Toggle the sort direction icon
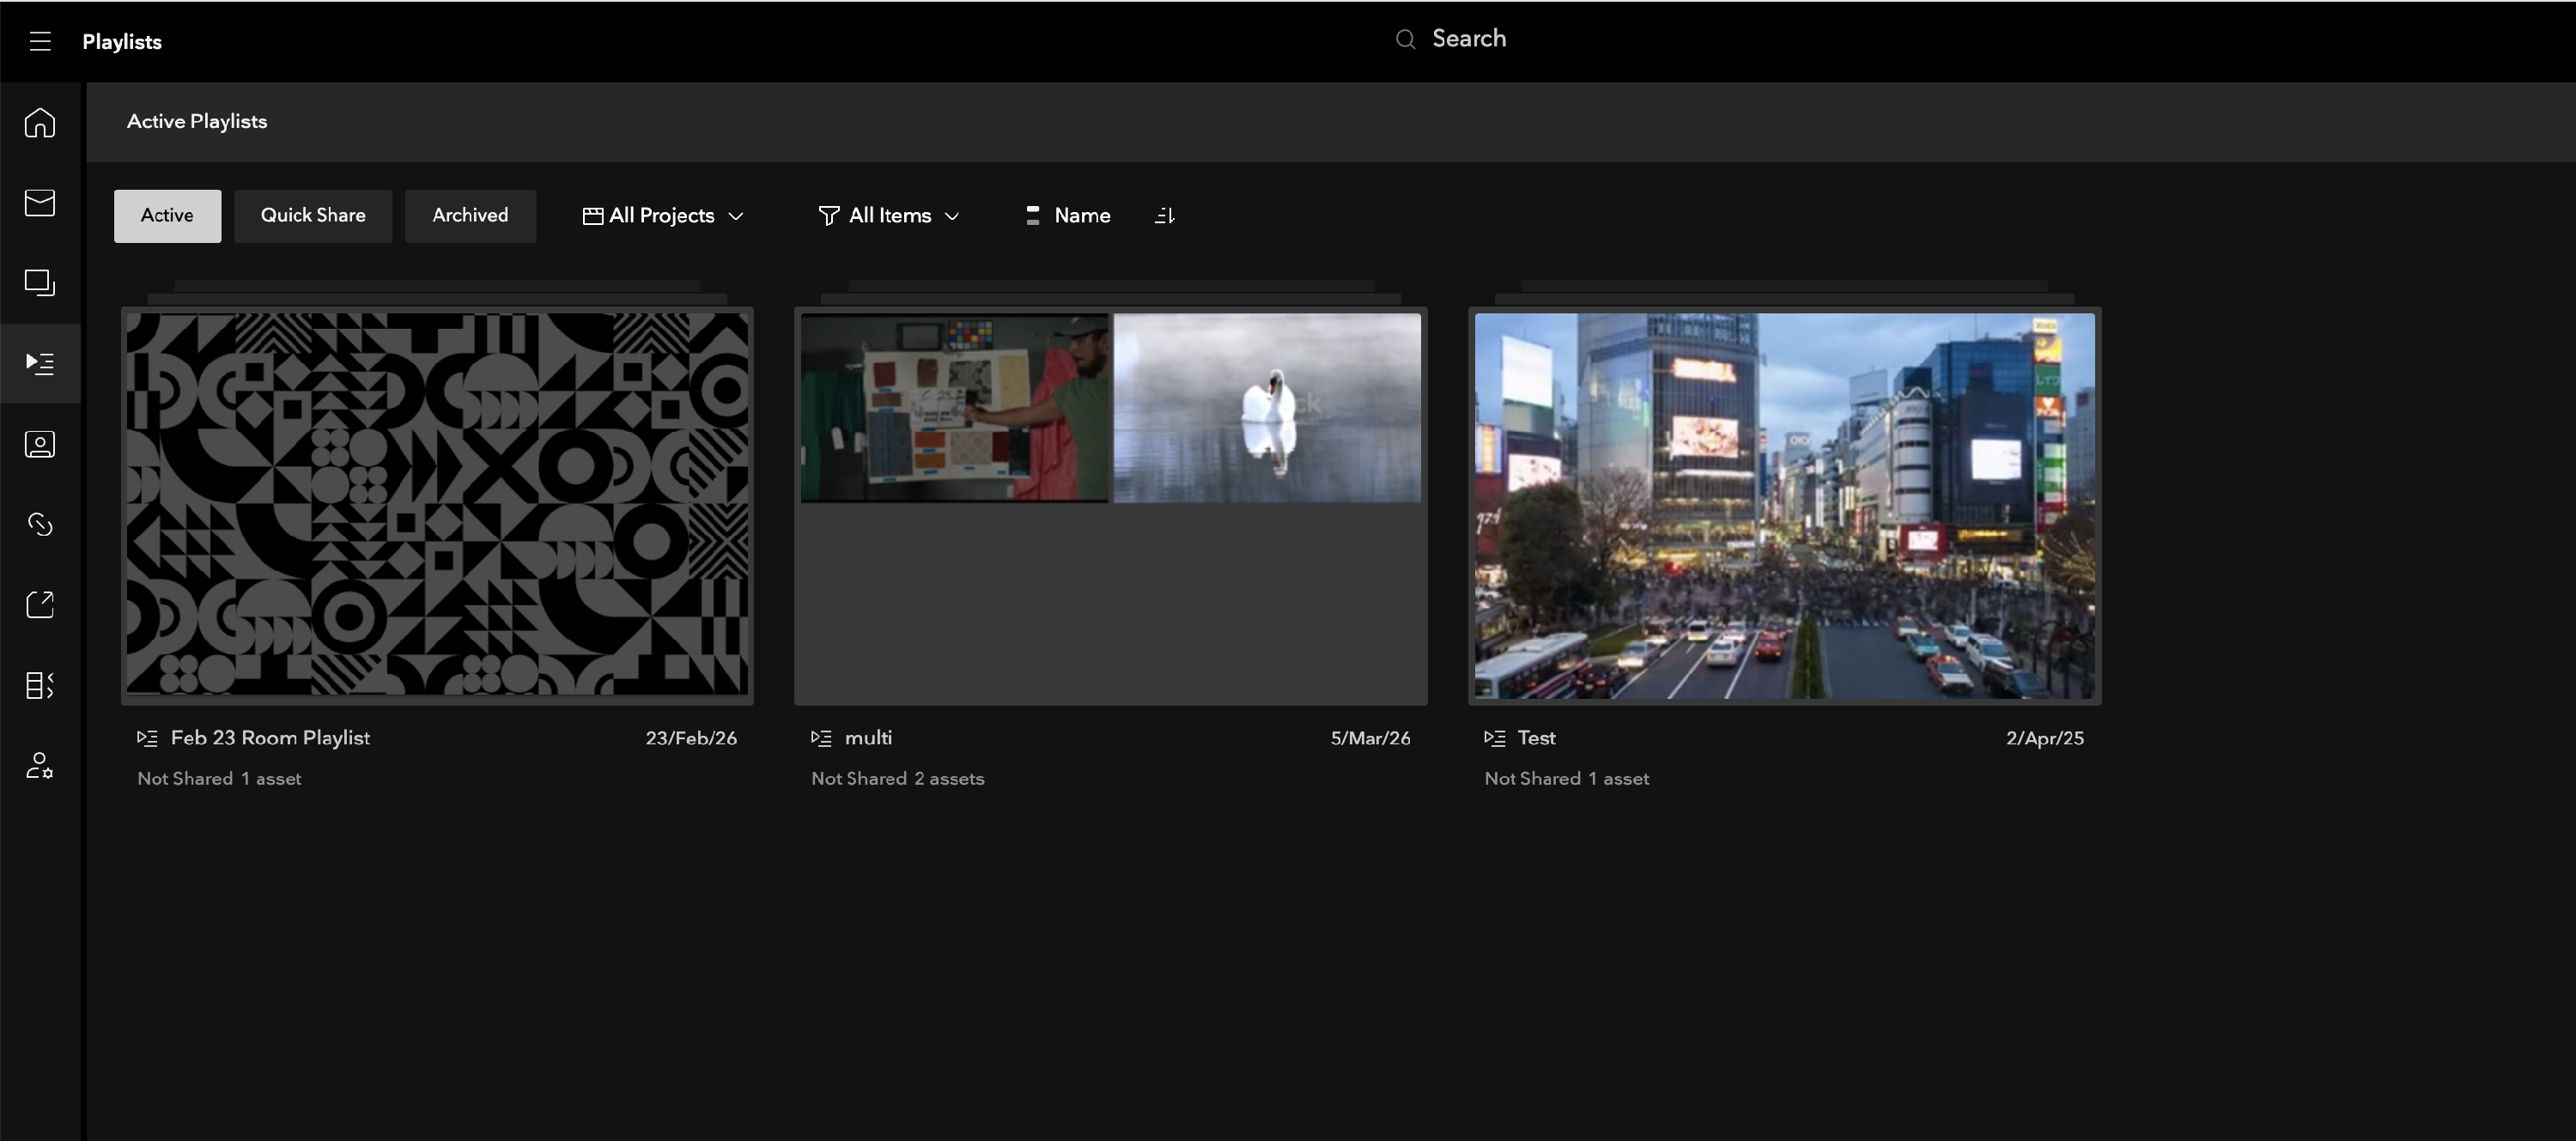Viewport: 2576px width, 1141px height. pos(1164,216)
